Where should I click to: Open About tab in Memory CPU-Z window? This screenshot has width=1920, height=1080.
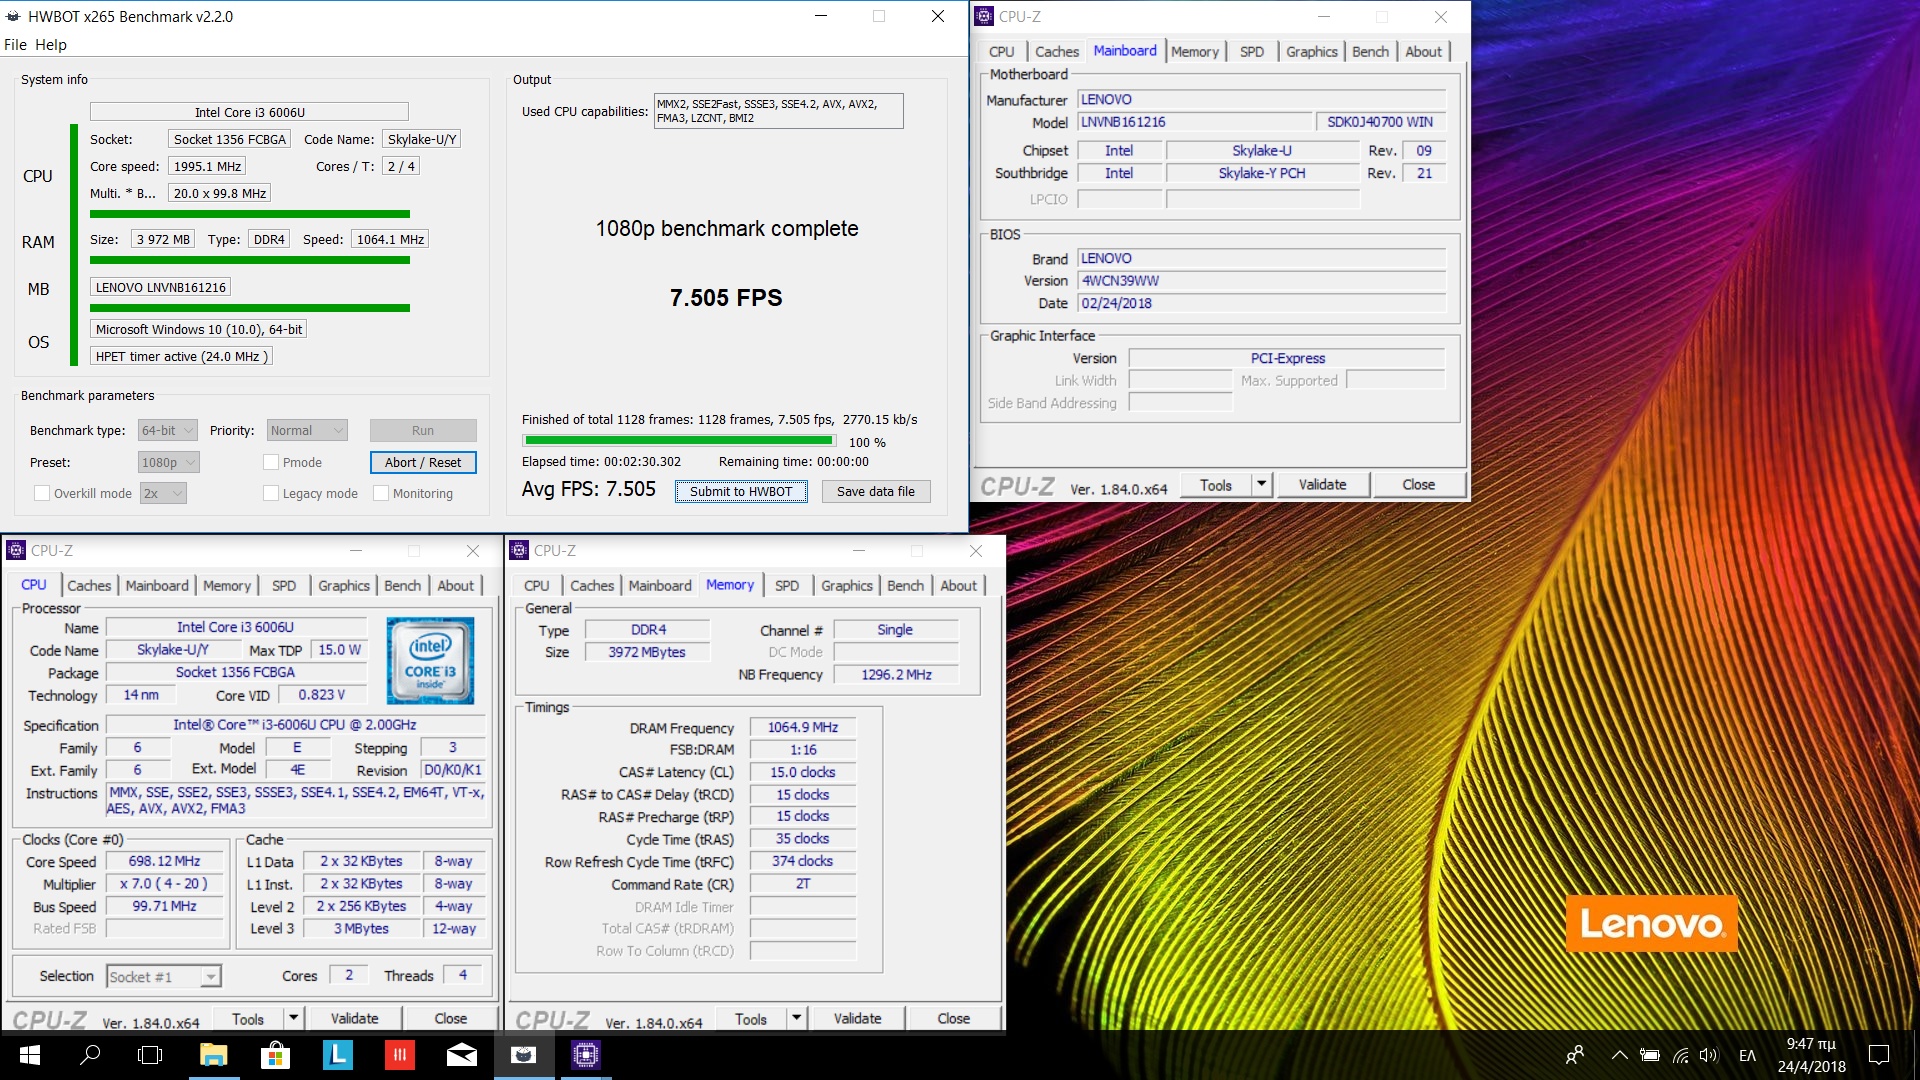pyautogui.click(x=958, y=586)
